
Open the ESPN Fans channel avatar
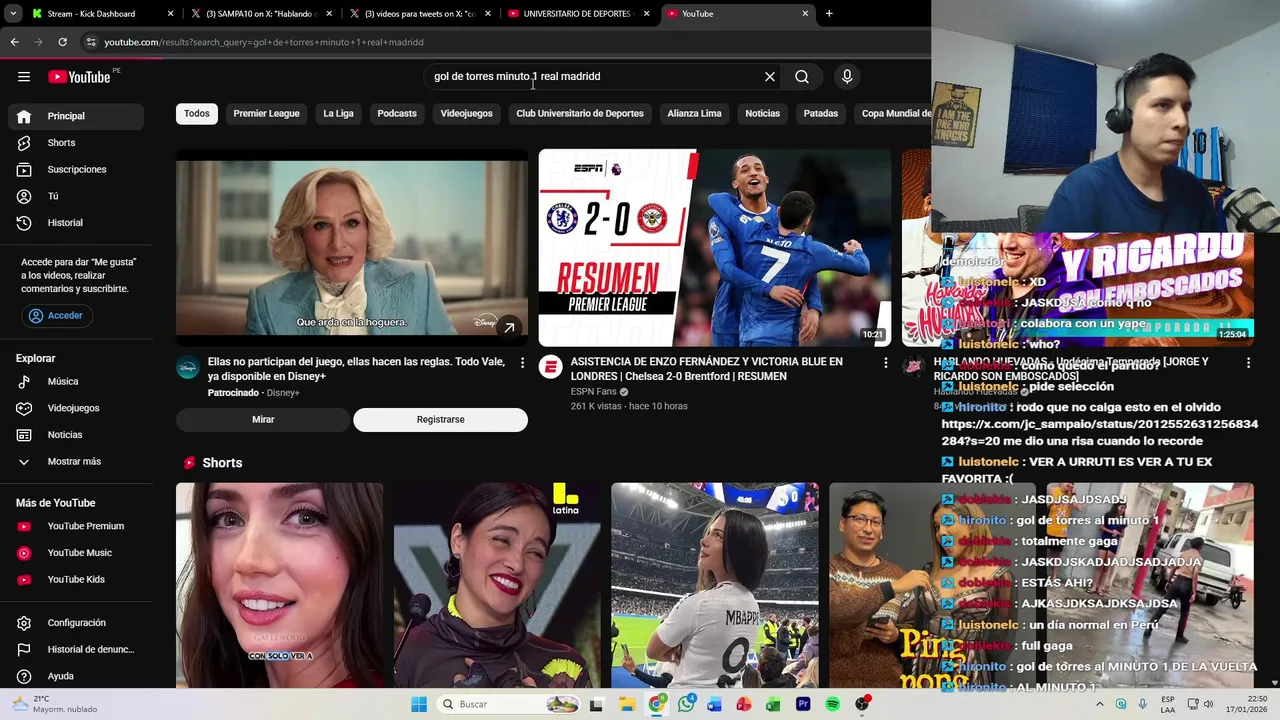(x=550, y=367)
